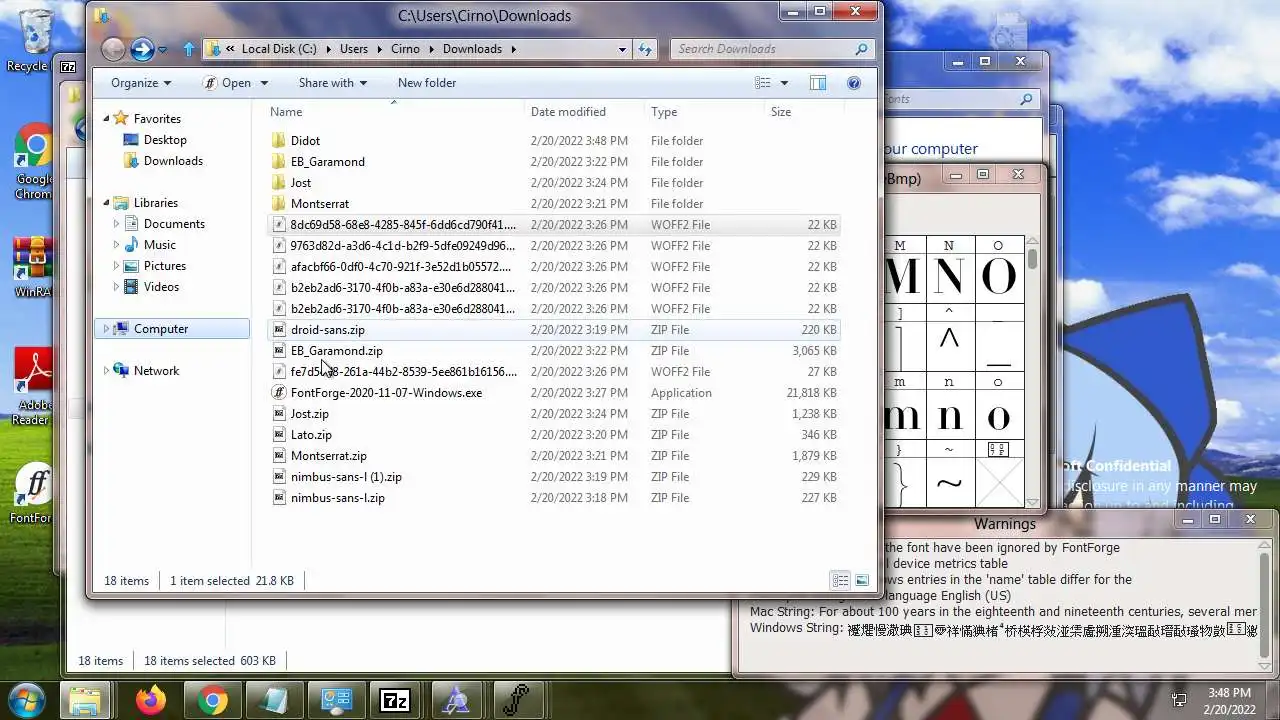Viewport: 1280px width, 720px height.
Task: Click the blue Up arrow beside the address bar
Action: tap(189, 49)
